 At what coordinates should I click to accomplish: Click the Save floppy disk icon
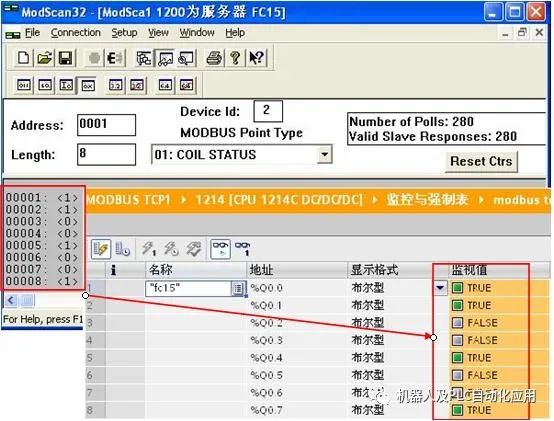pos(65,58)
